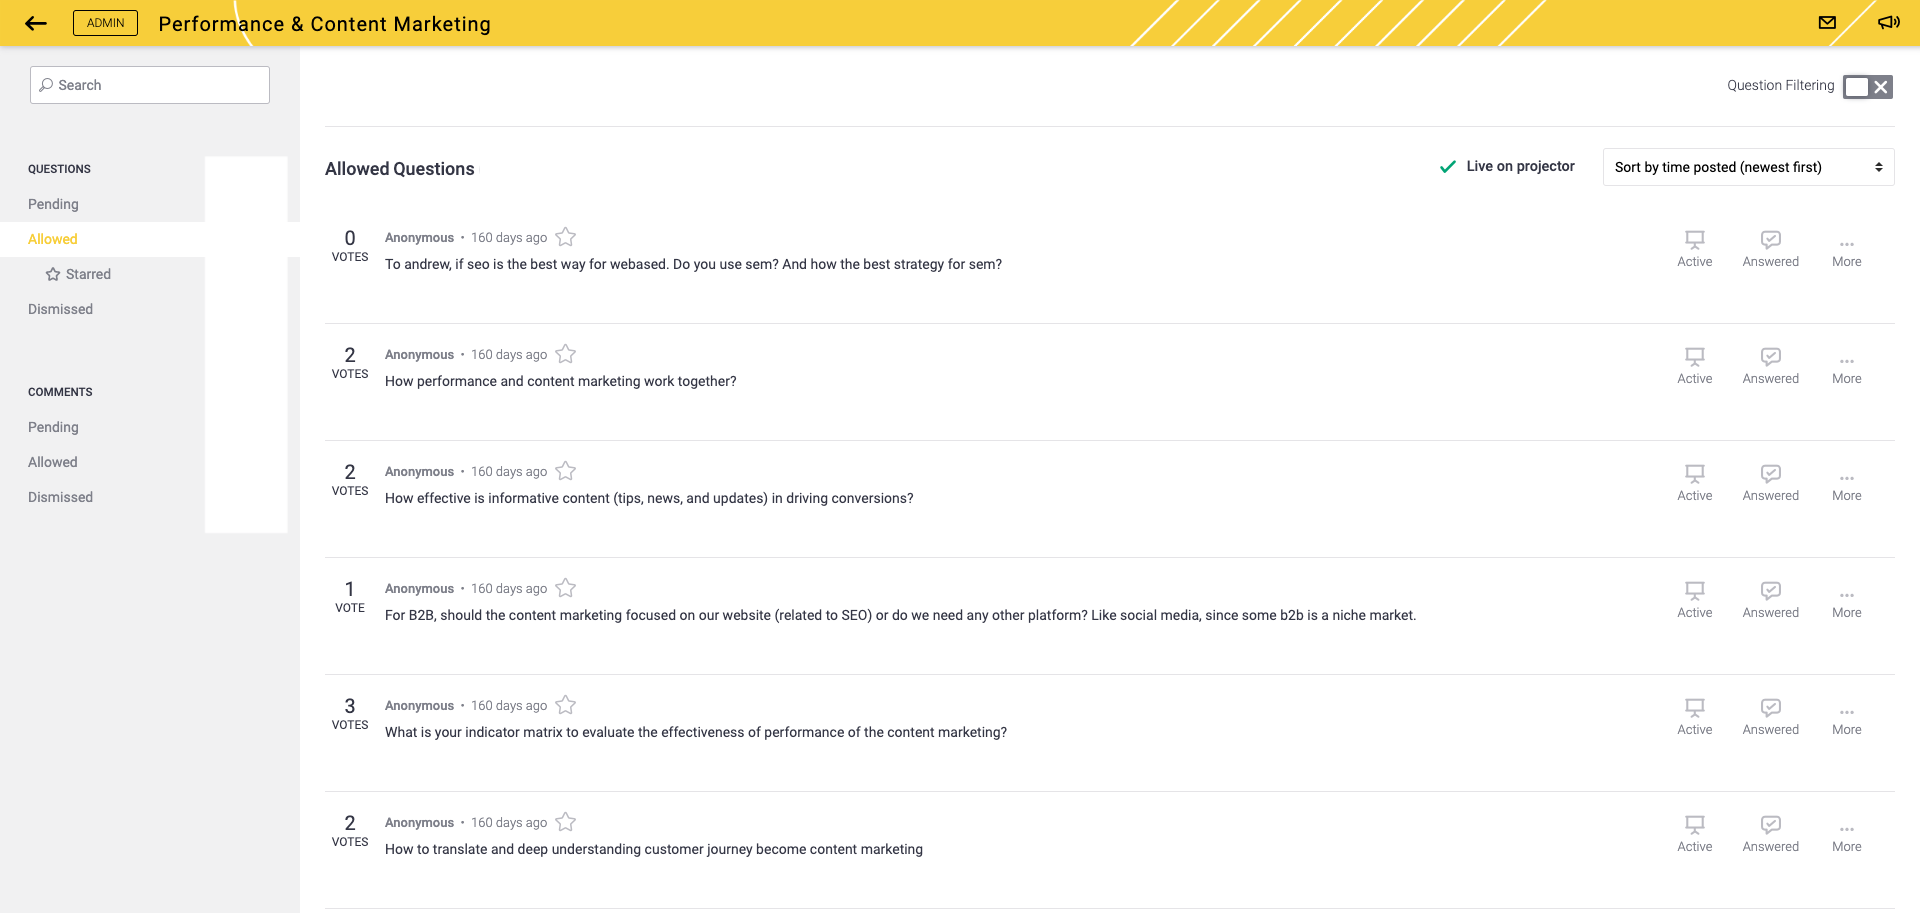Viewport: 1920px width, 913px height.
Task: Mark 'Active' on the SEM question
Action: (1694, 248)
